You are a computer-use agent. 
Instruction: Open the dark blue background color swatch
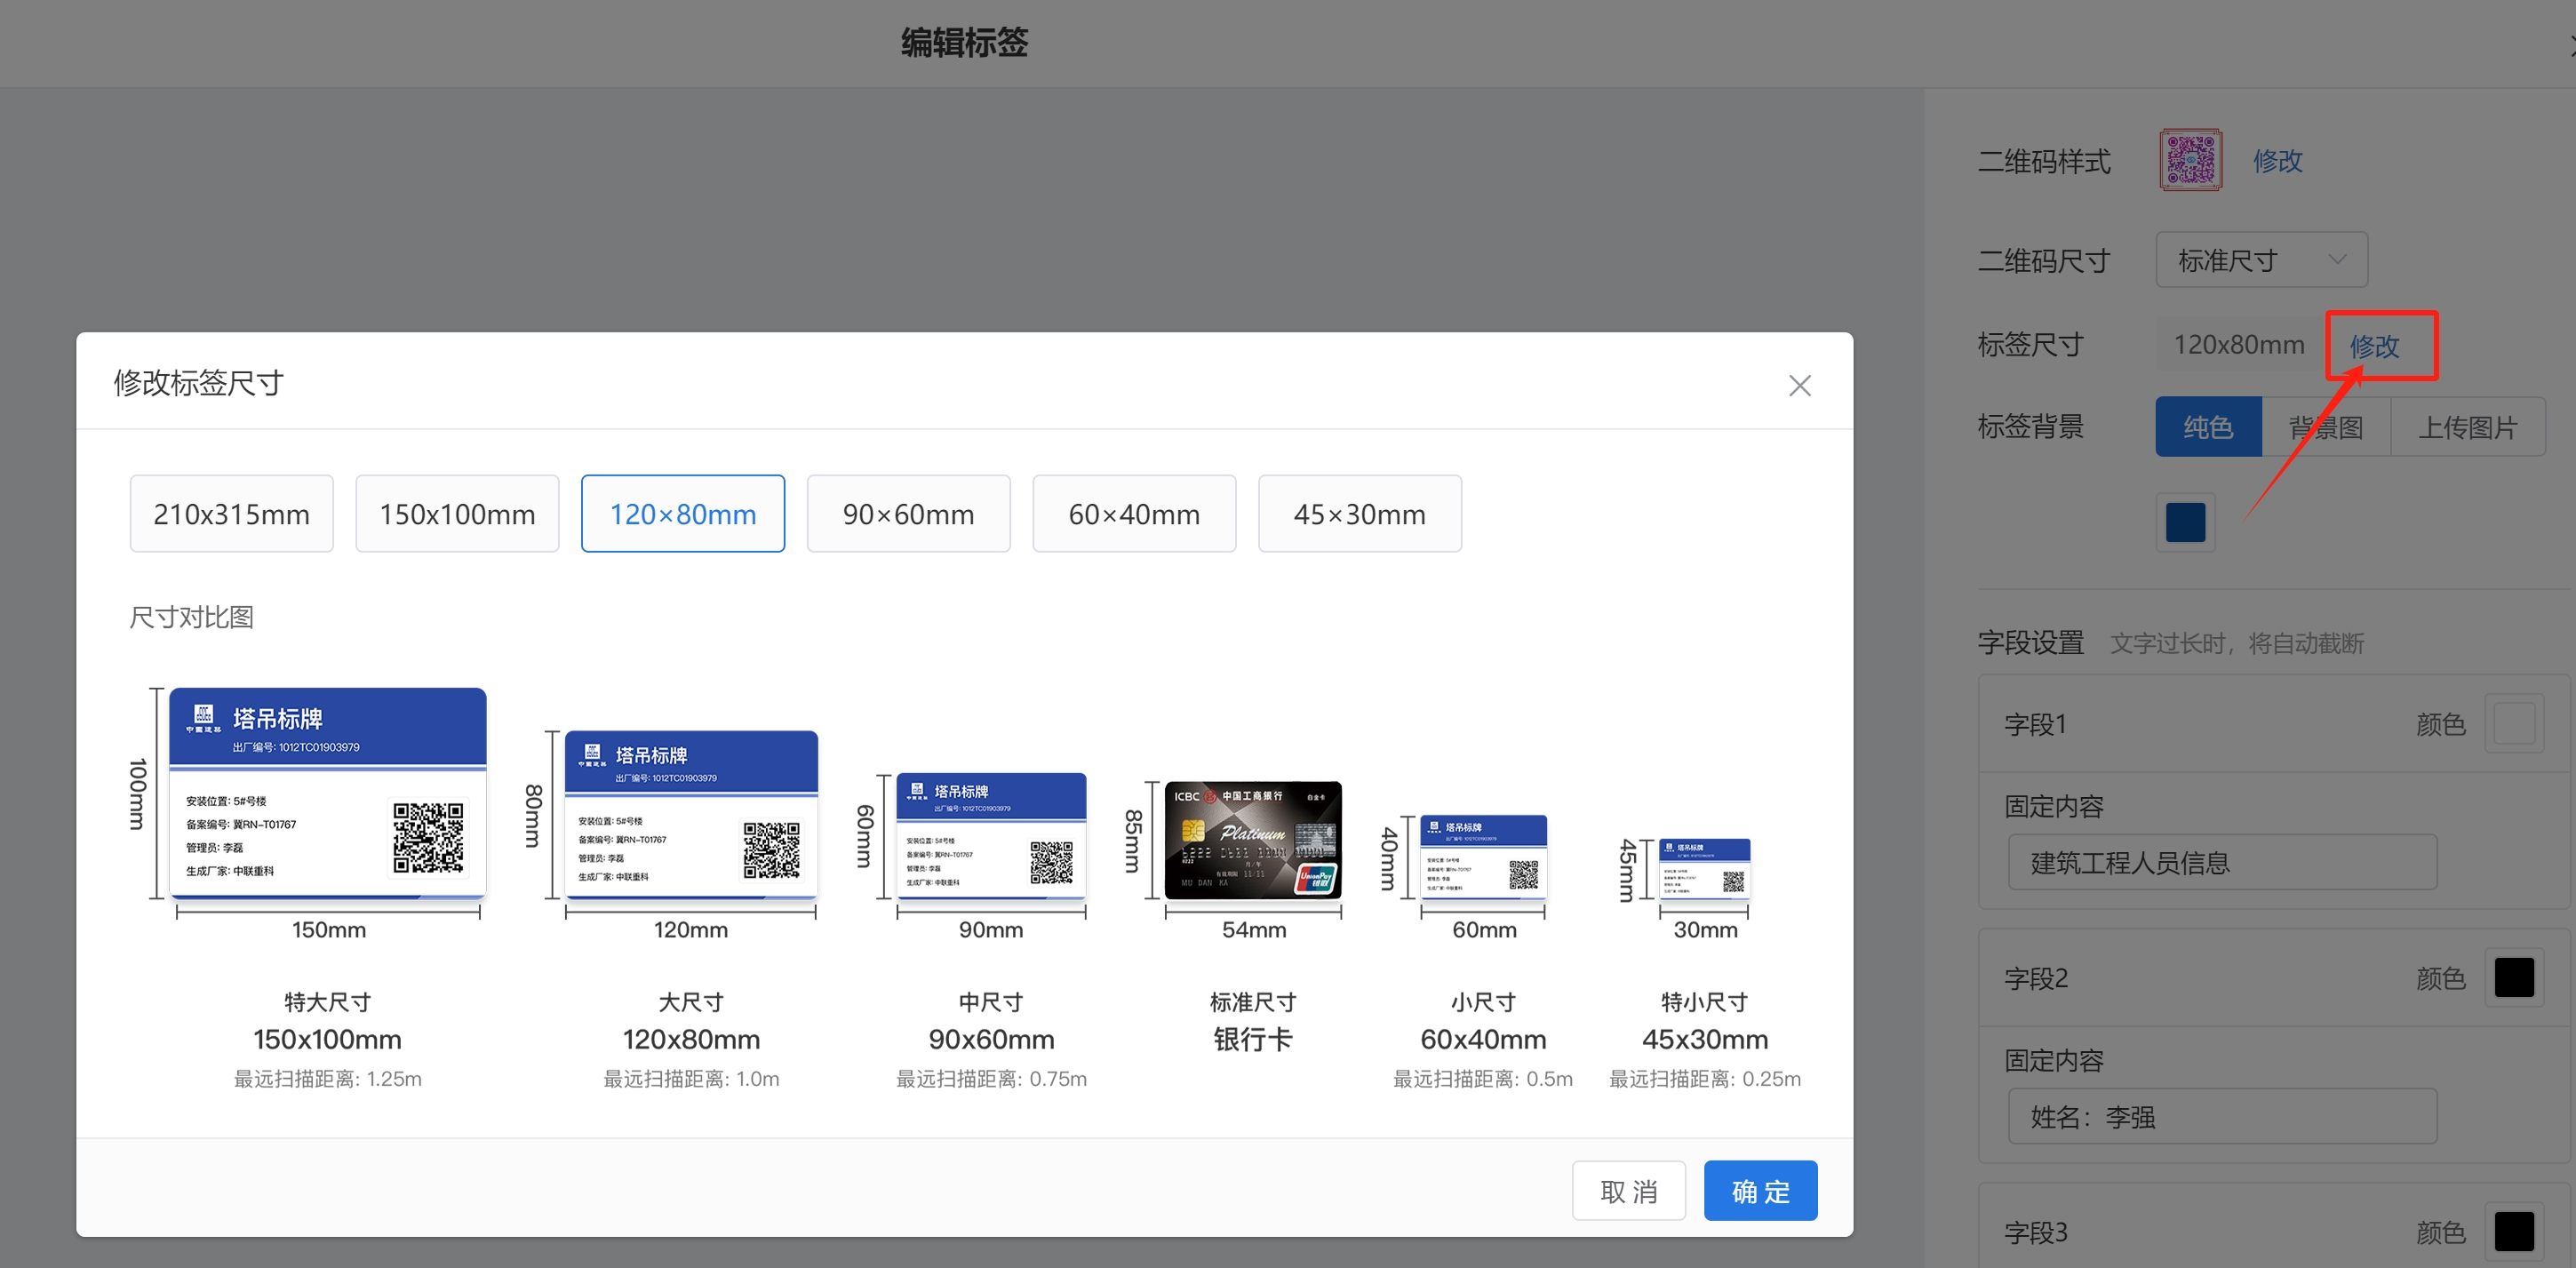point(2185,522)
